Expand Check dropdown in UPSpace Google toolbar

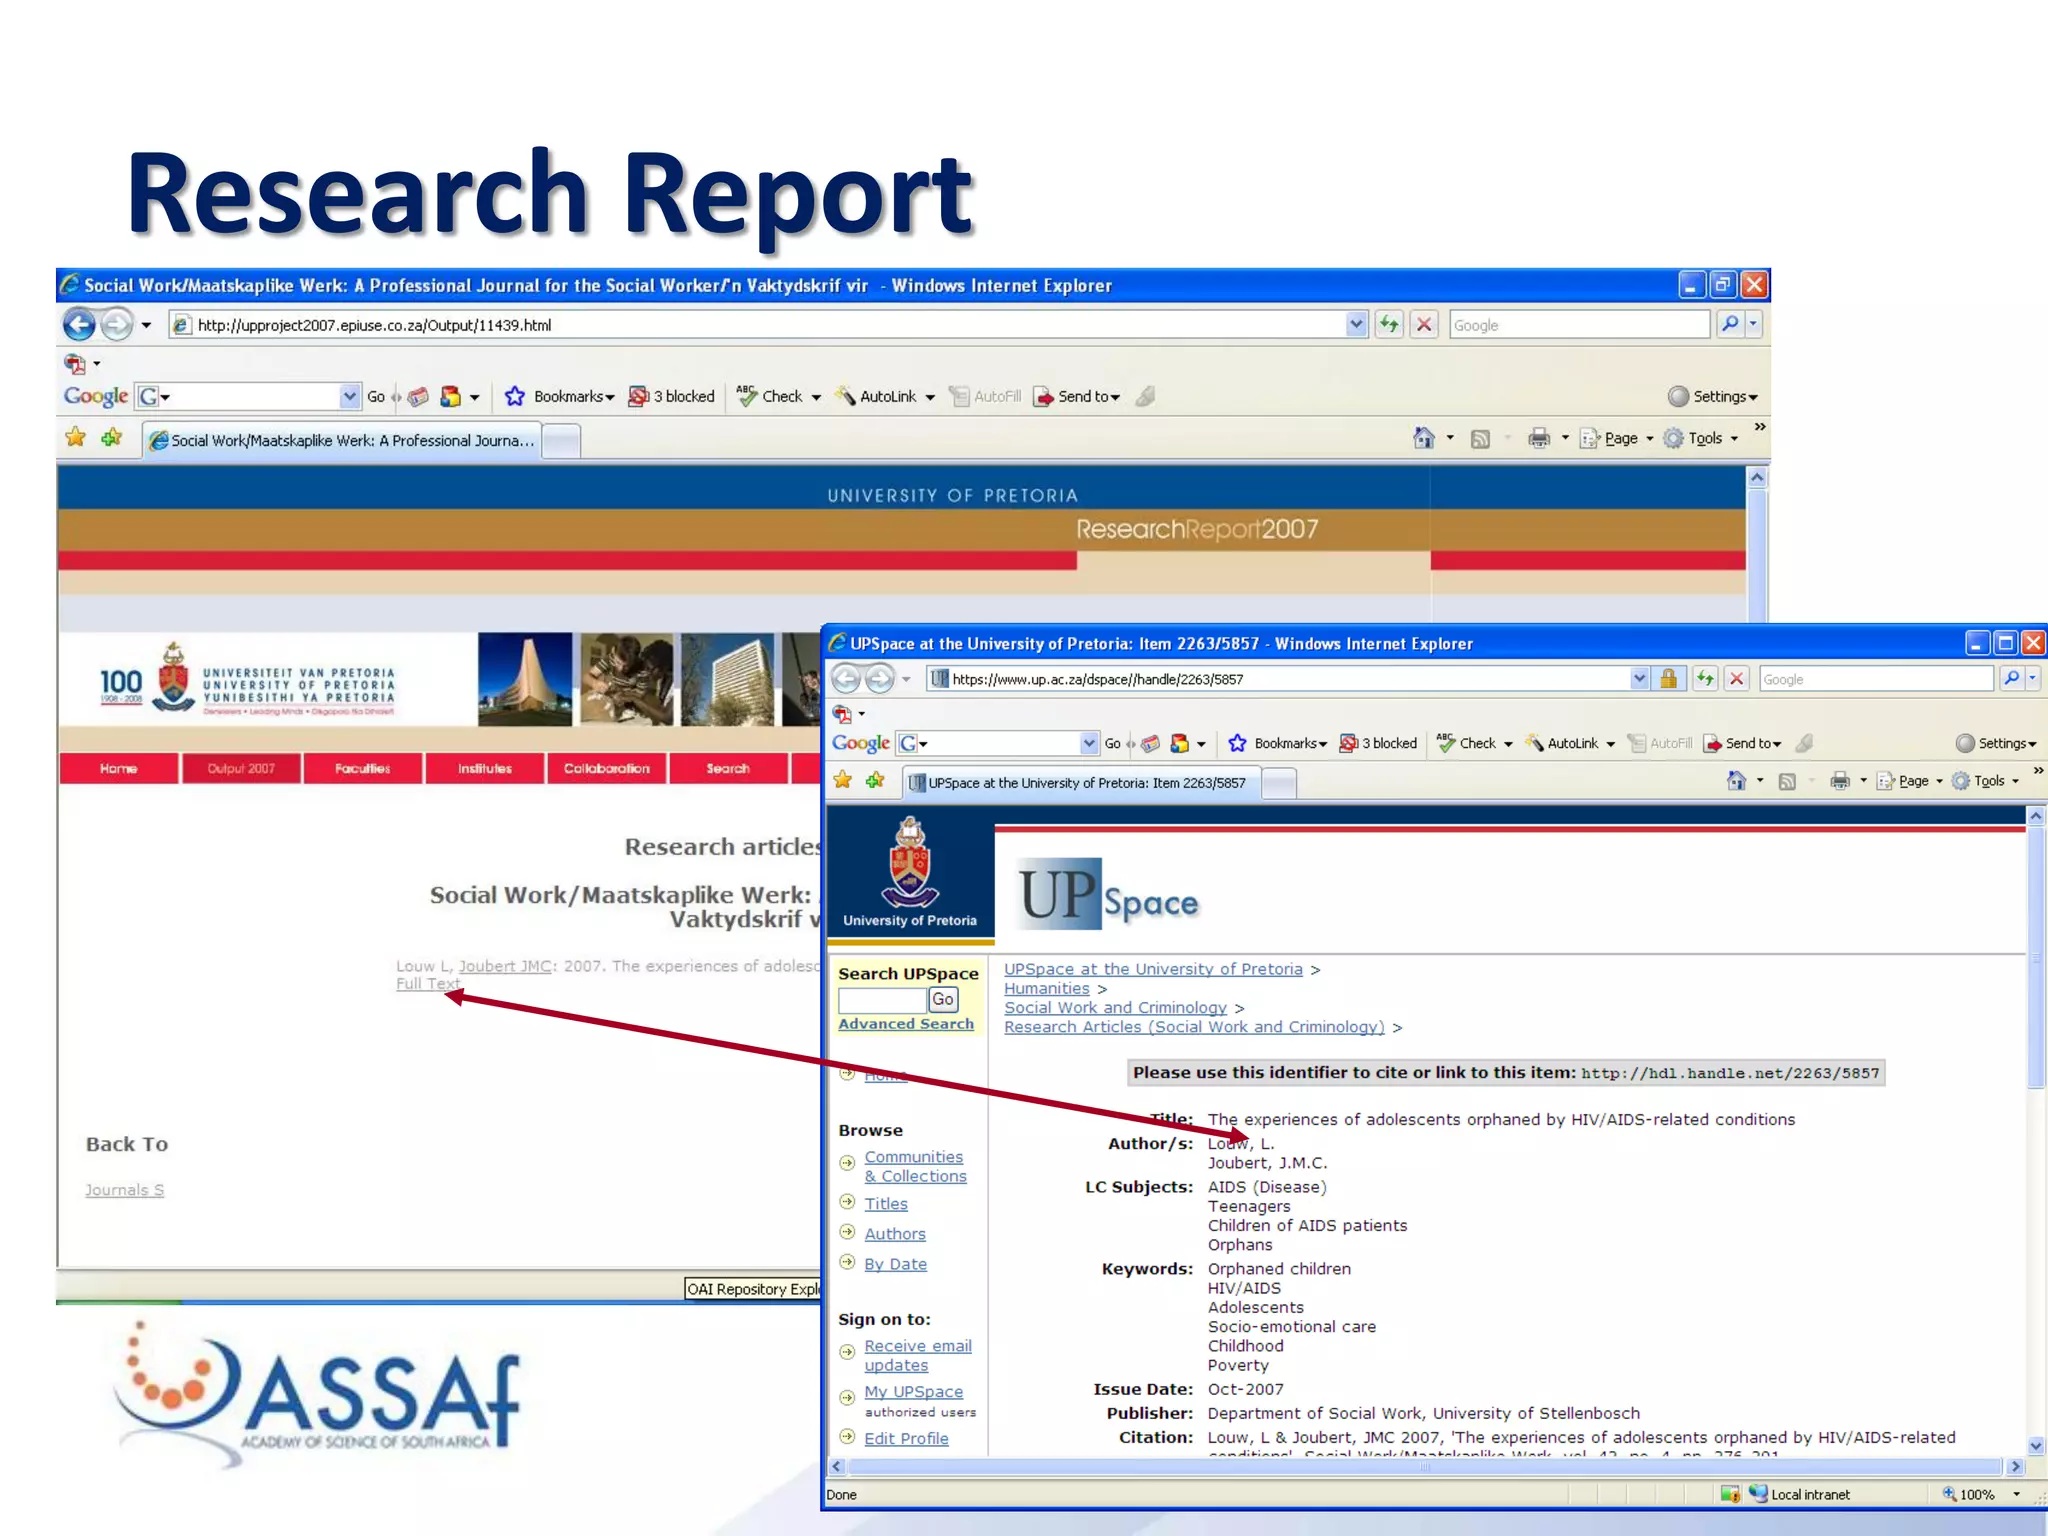point(1508,744)
